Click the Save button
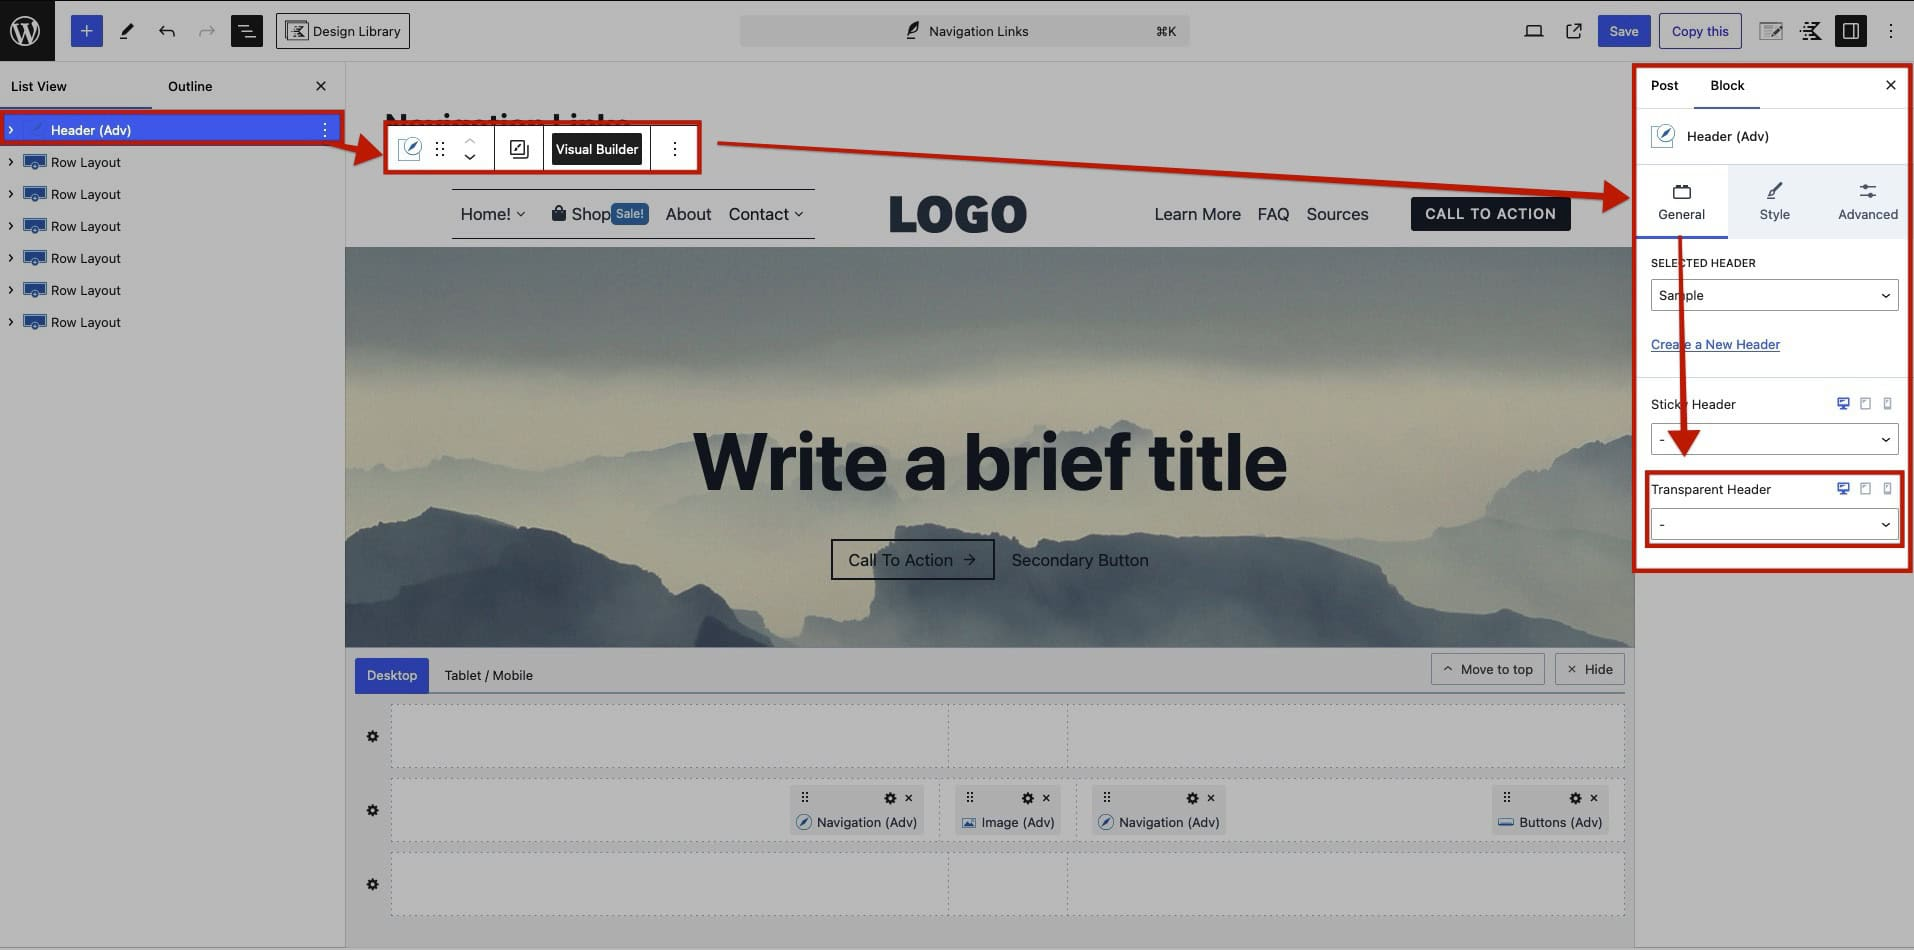 1623,31
